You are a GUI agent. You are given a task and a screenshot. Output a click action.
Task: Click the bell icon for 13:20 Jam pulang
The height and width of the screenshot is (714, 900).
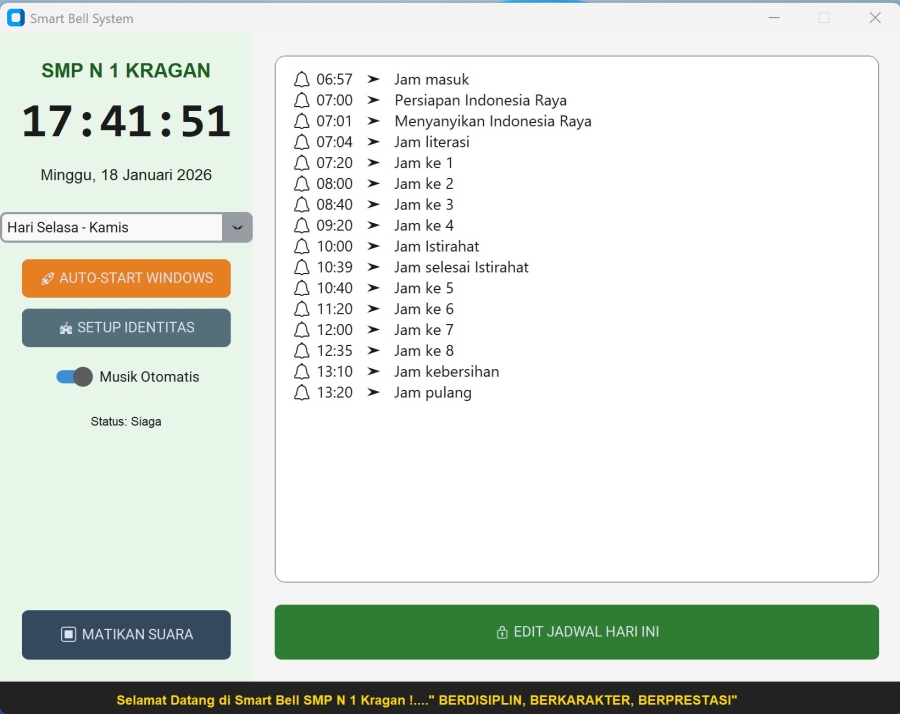302,393
